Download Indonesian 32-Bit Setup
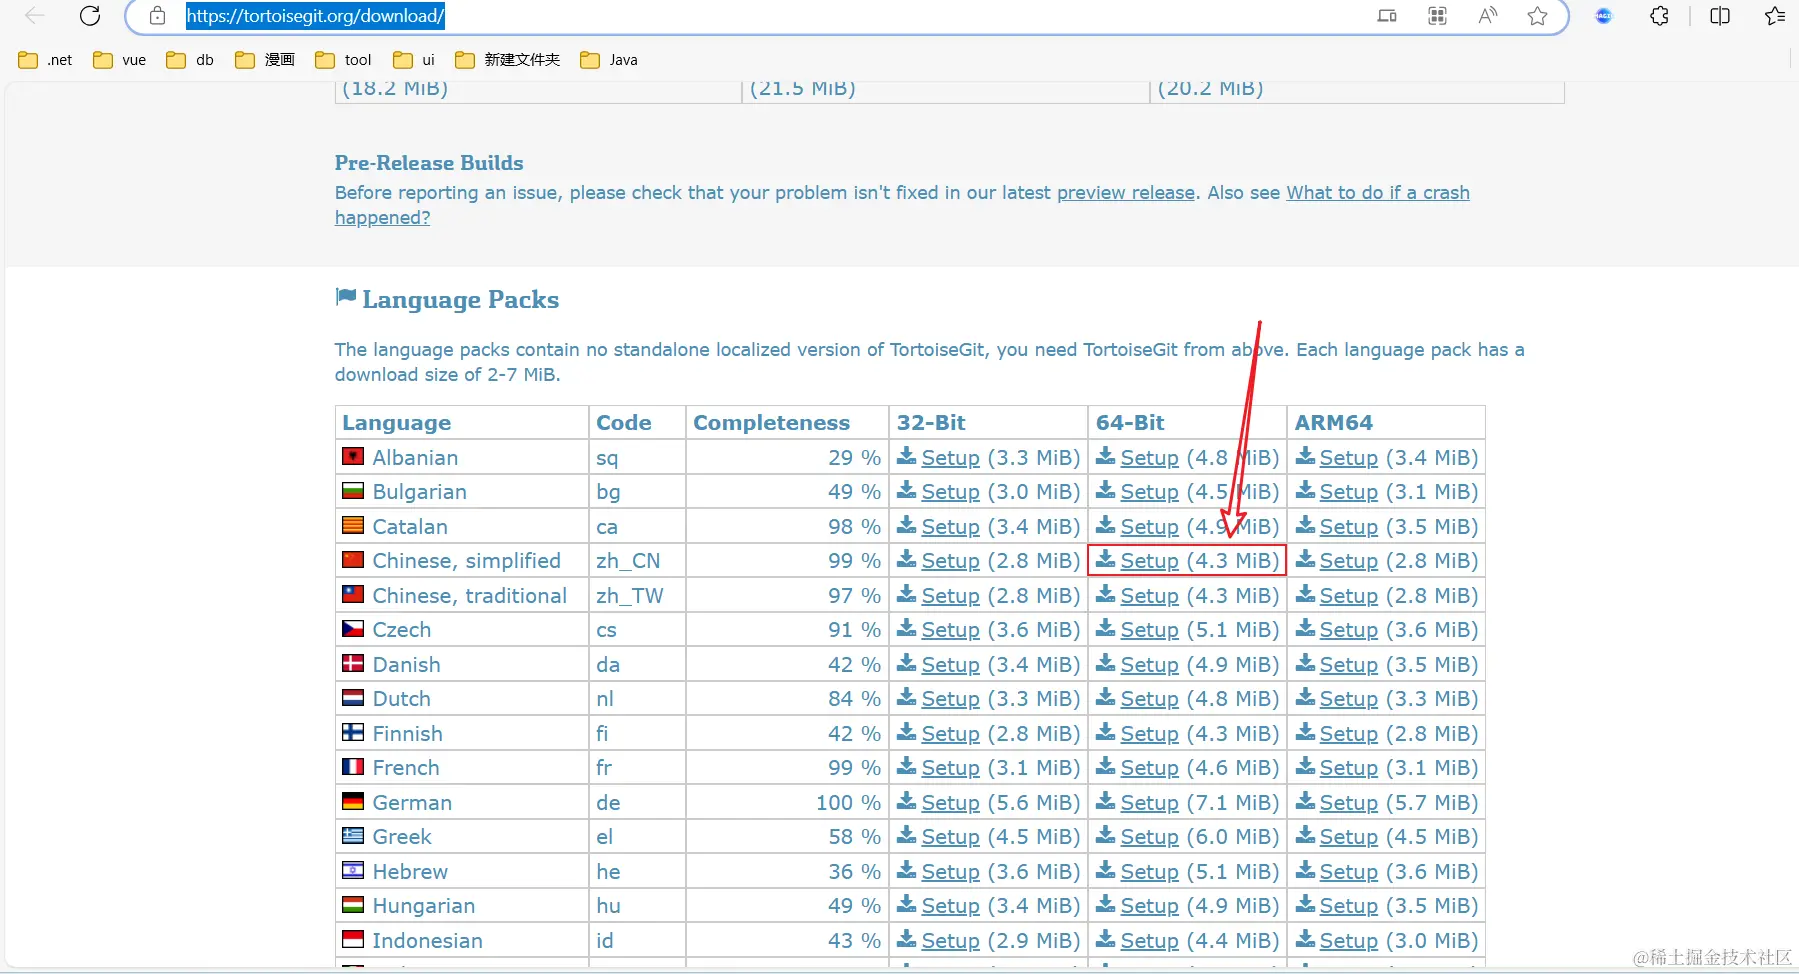The width and height of the screenshot is (1799, 974). point(951,941)
